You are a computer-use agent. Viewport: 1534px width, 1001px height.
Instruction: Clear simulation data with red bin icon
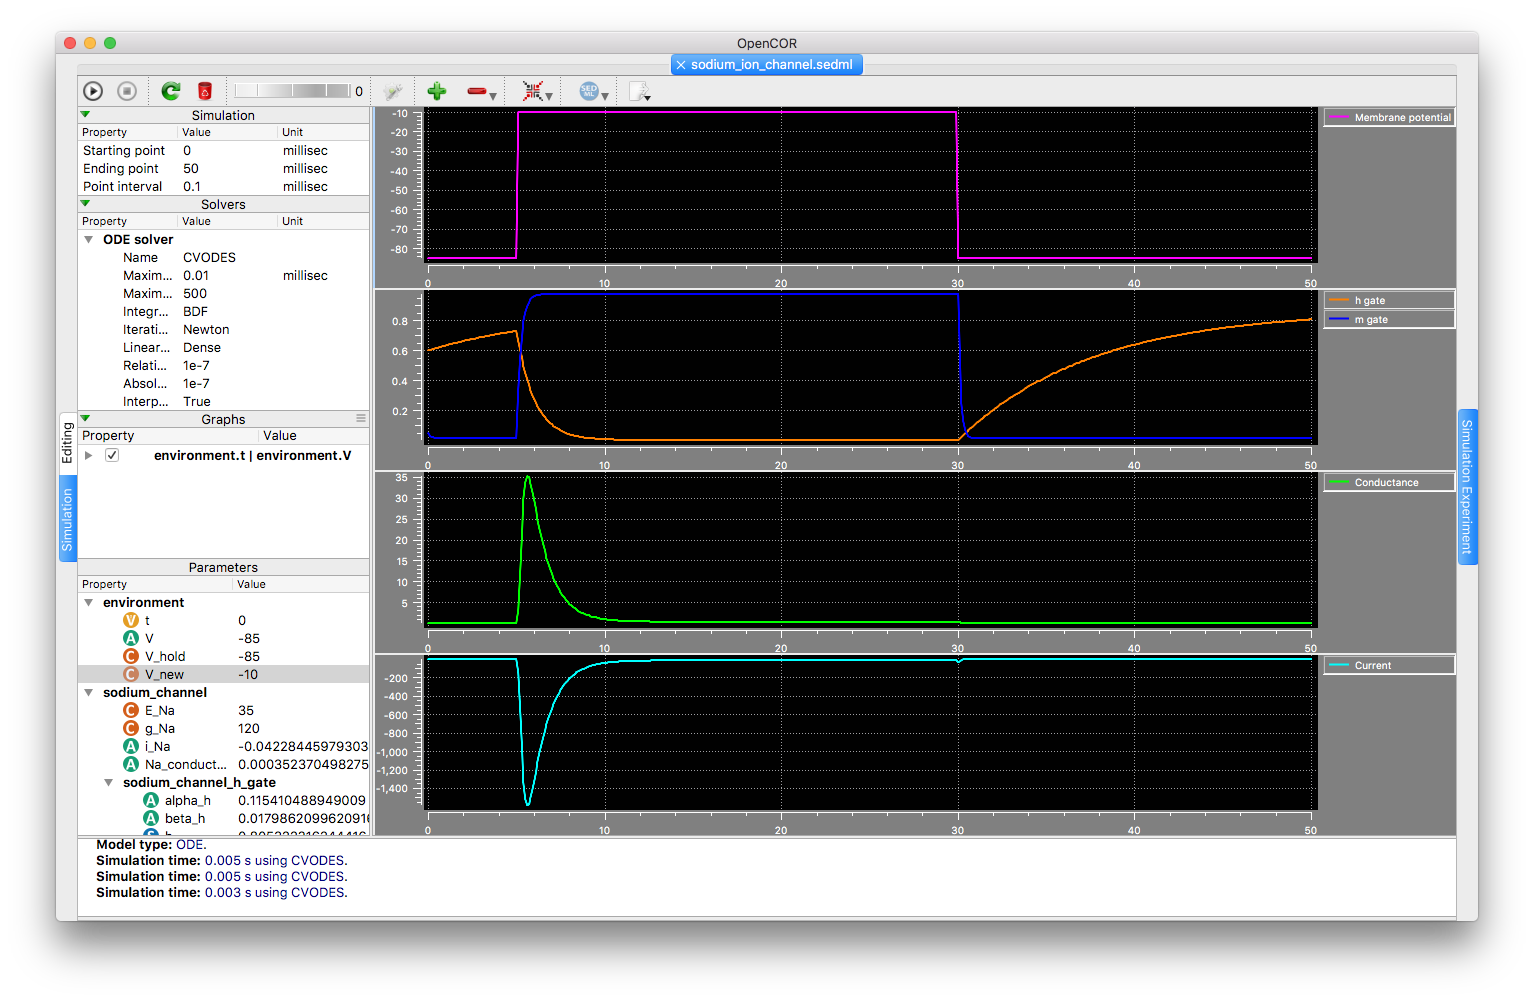point(205,91)
